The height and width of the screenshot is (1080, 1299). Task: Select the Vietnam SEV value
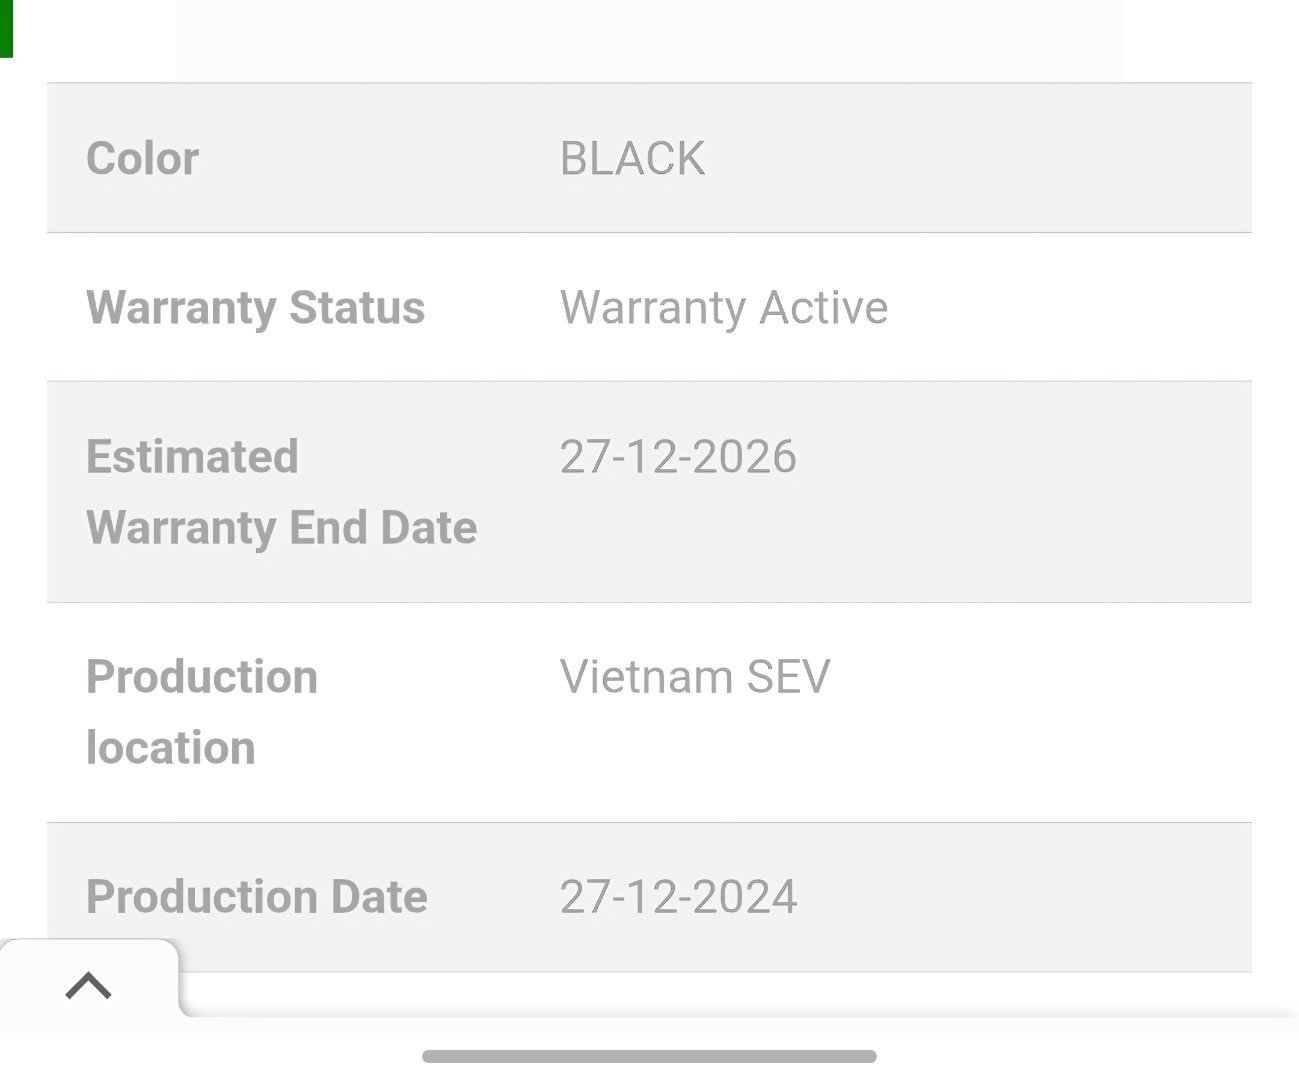tap(695, 677)
